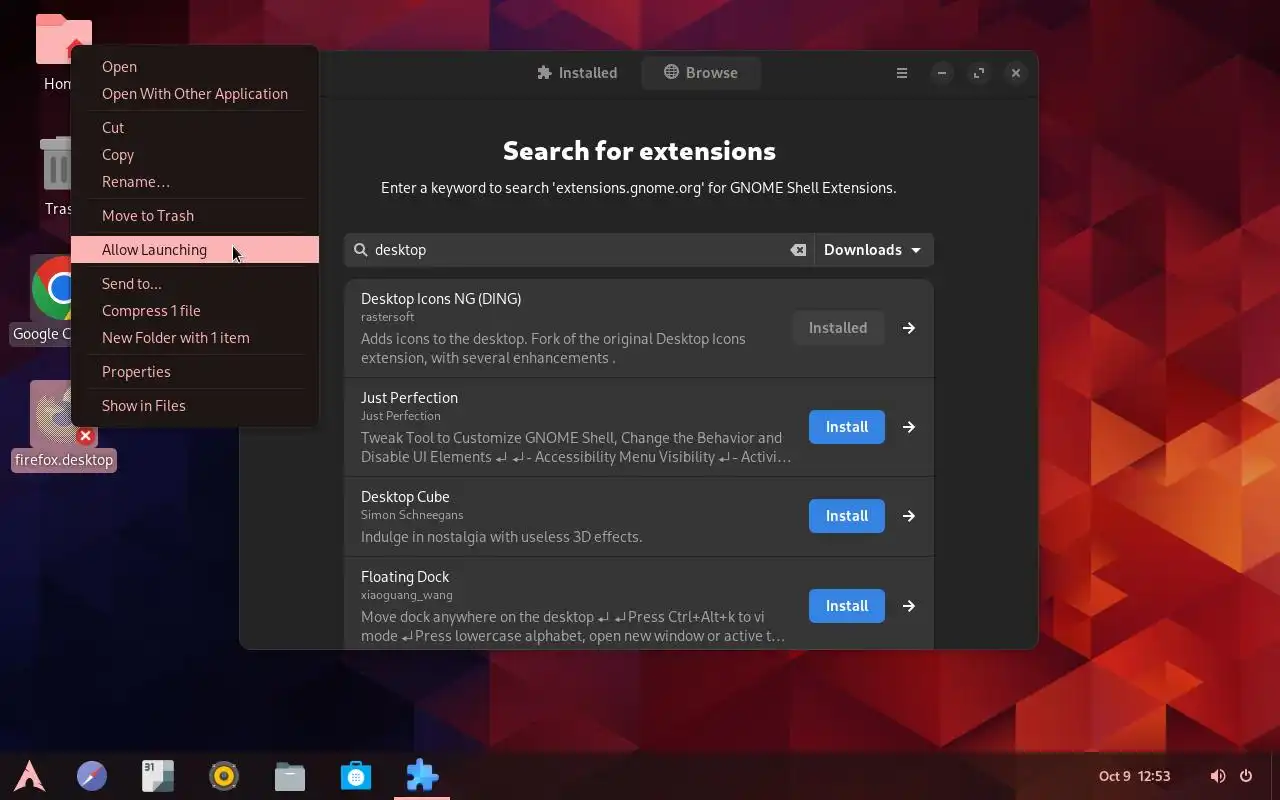Select Copy from the context menu
The image size is (1280, 800).
click(x=194, y=155)
